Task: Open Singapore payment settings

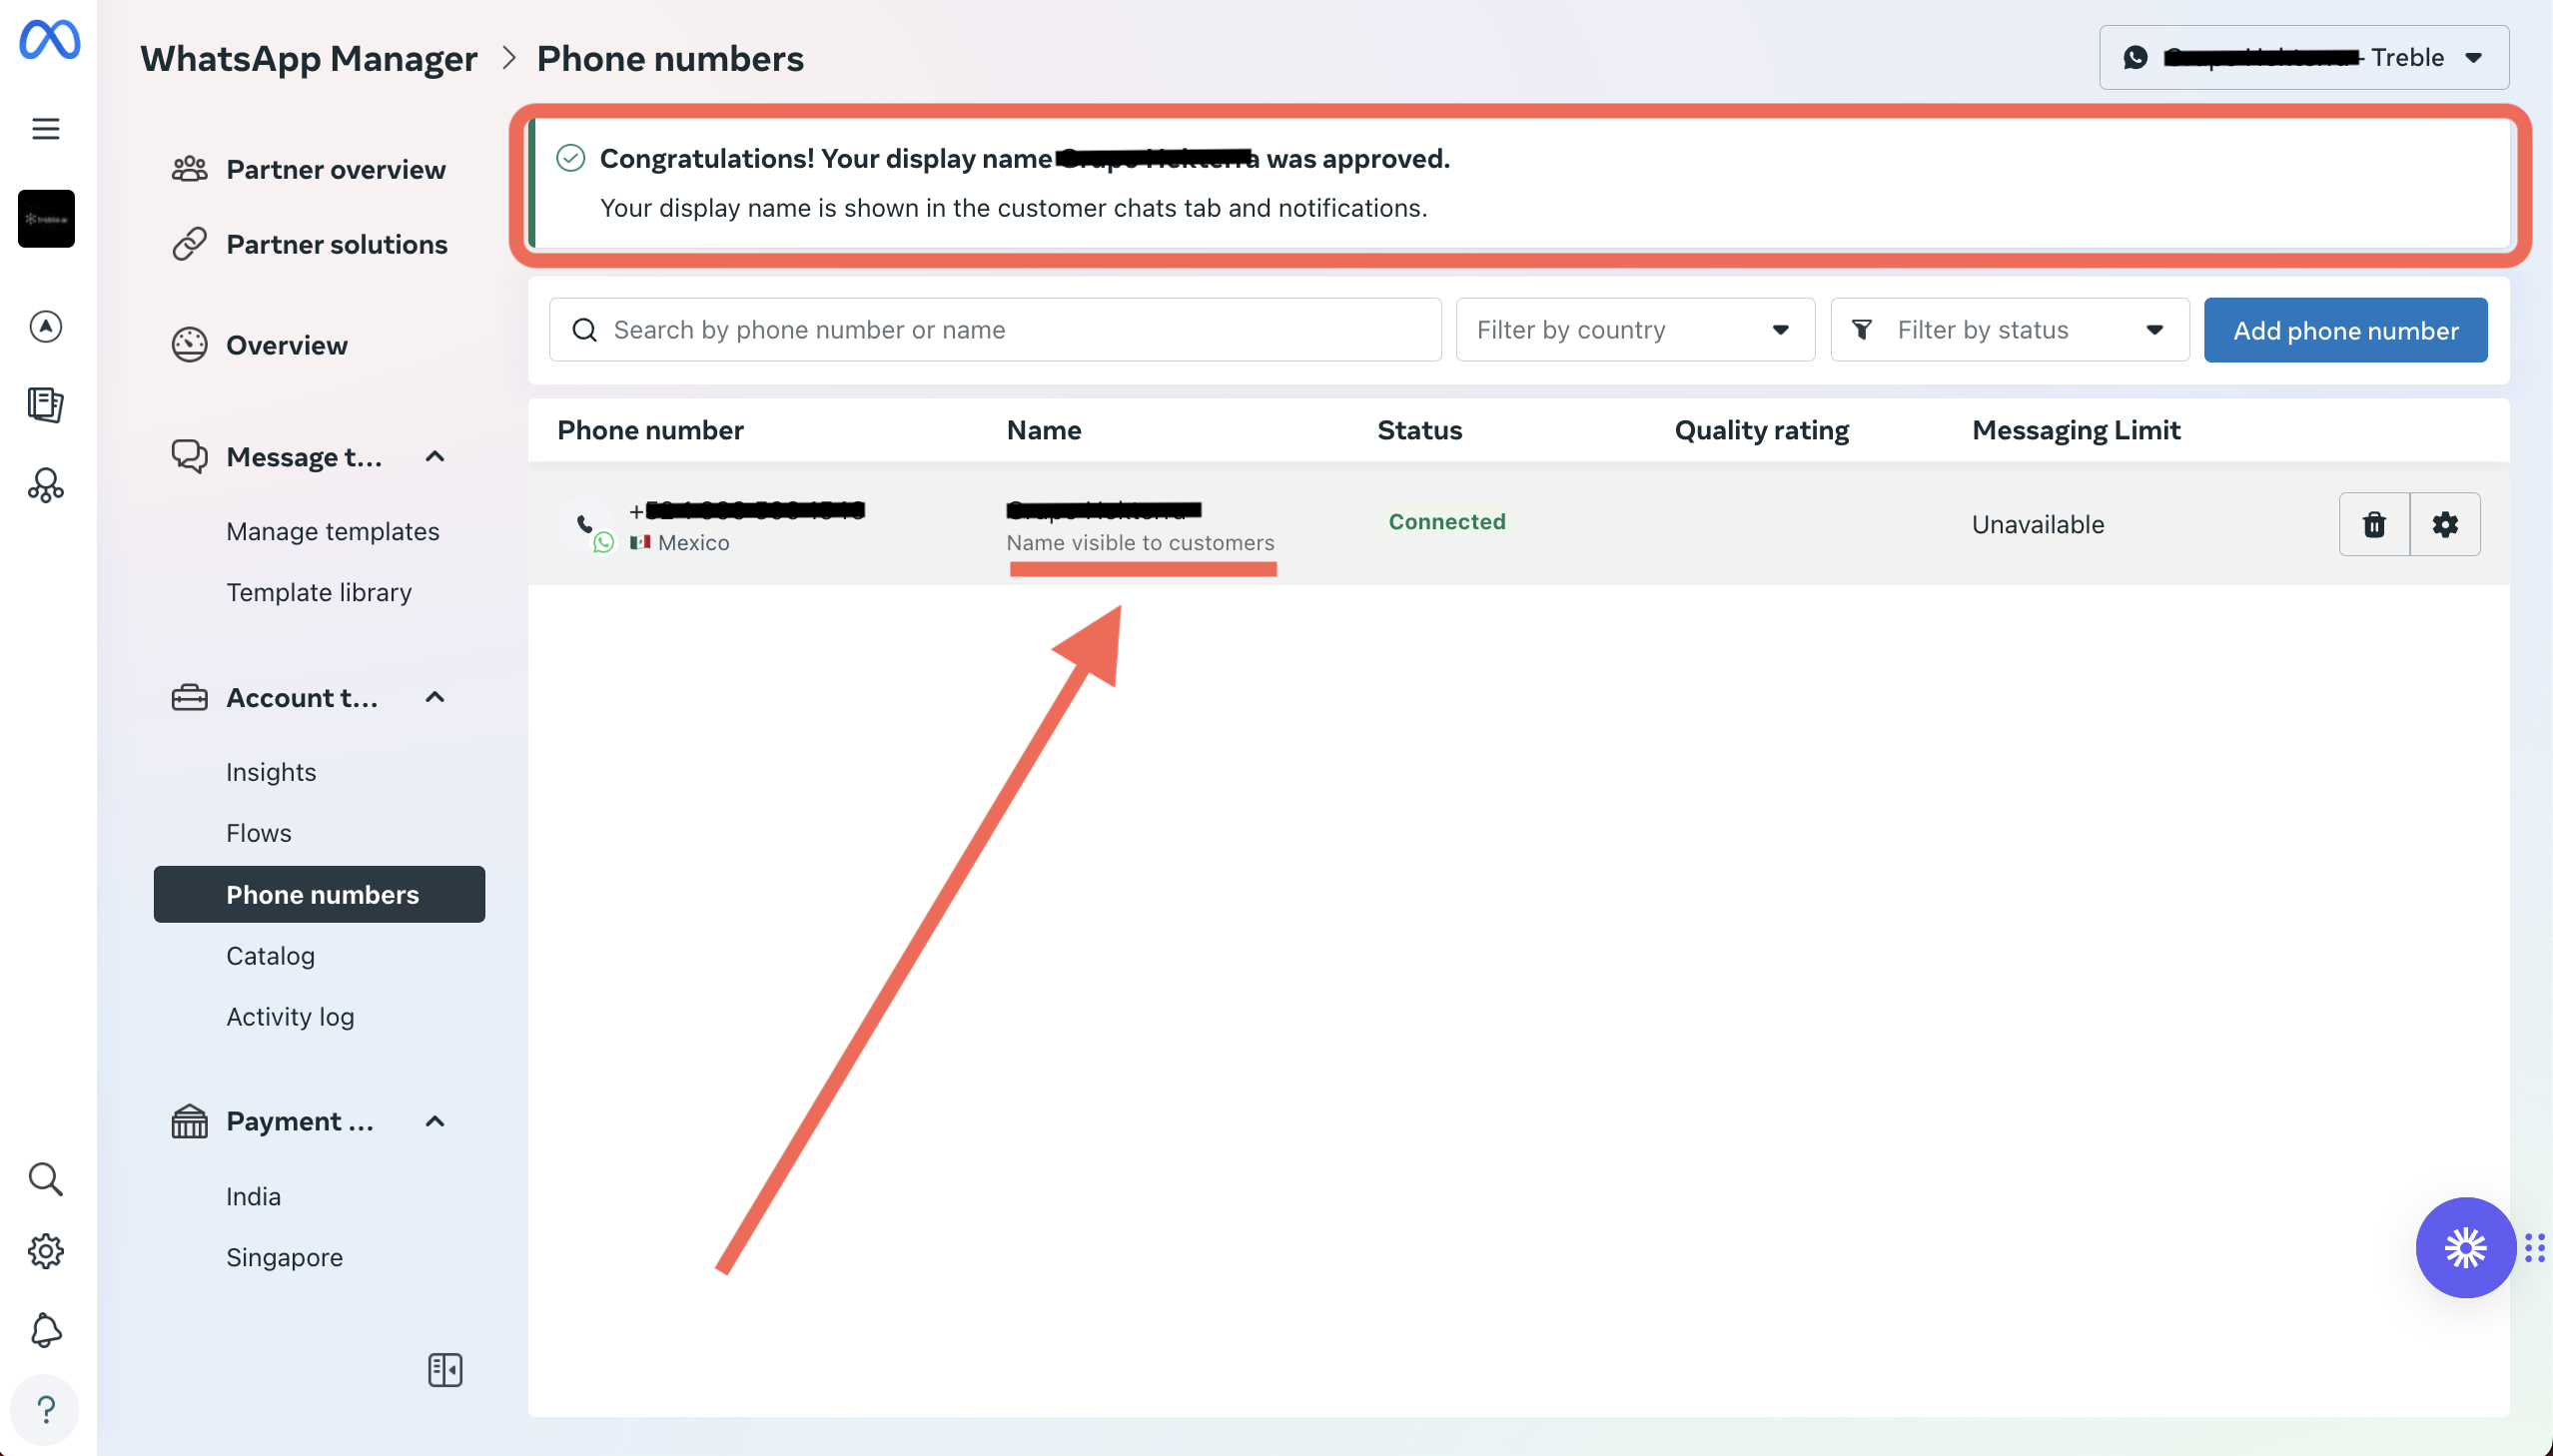Action: (284, 1257)
